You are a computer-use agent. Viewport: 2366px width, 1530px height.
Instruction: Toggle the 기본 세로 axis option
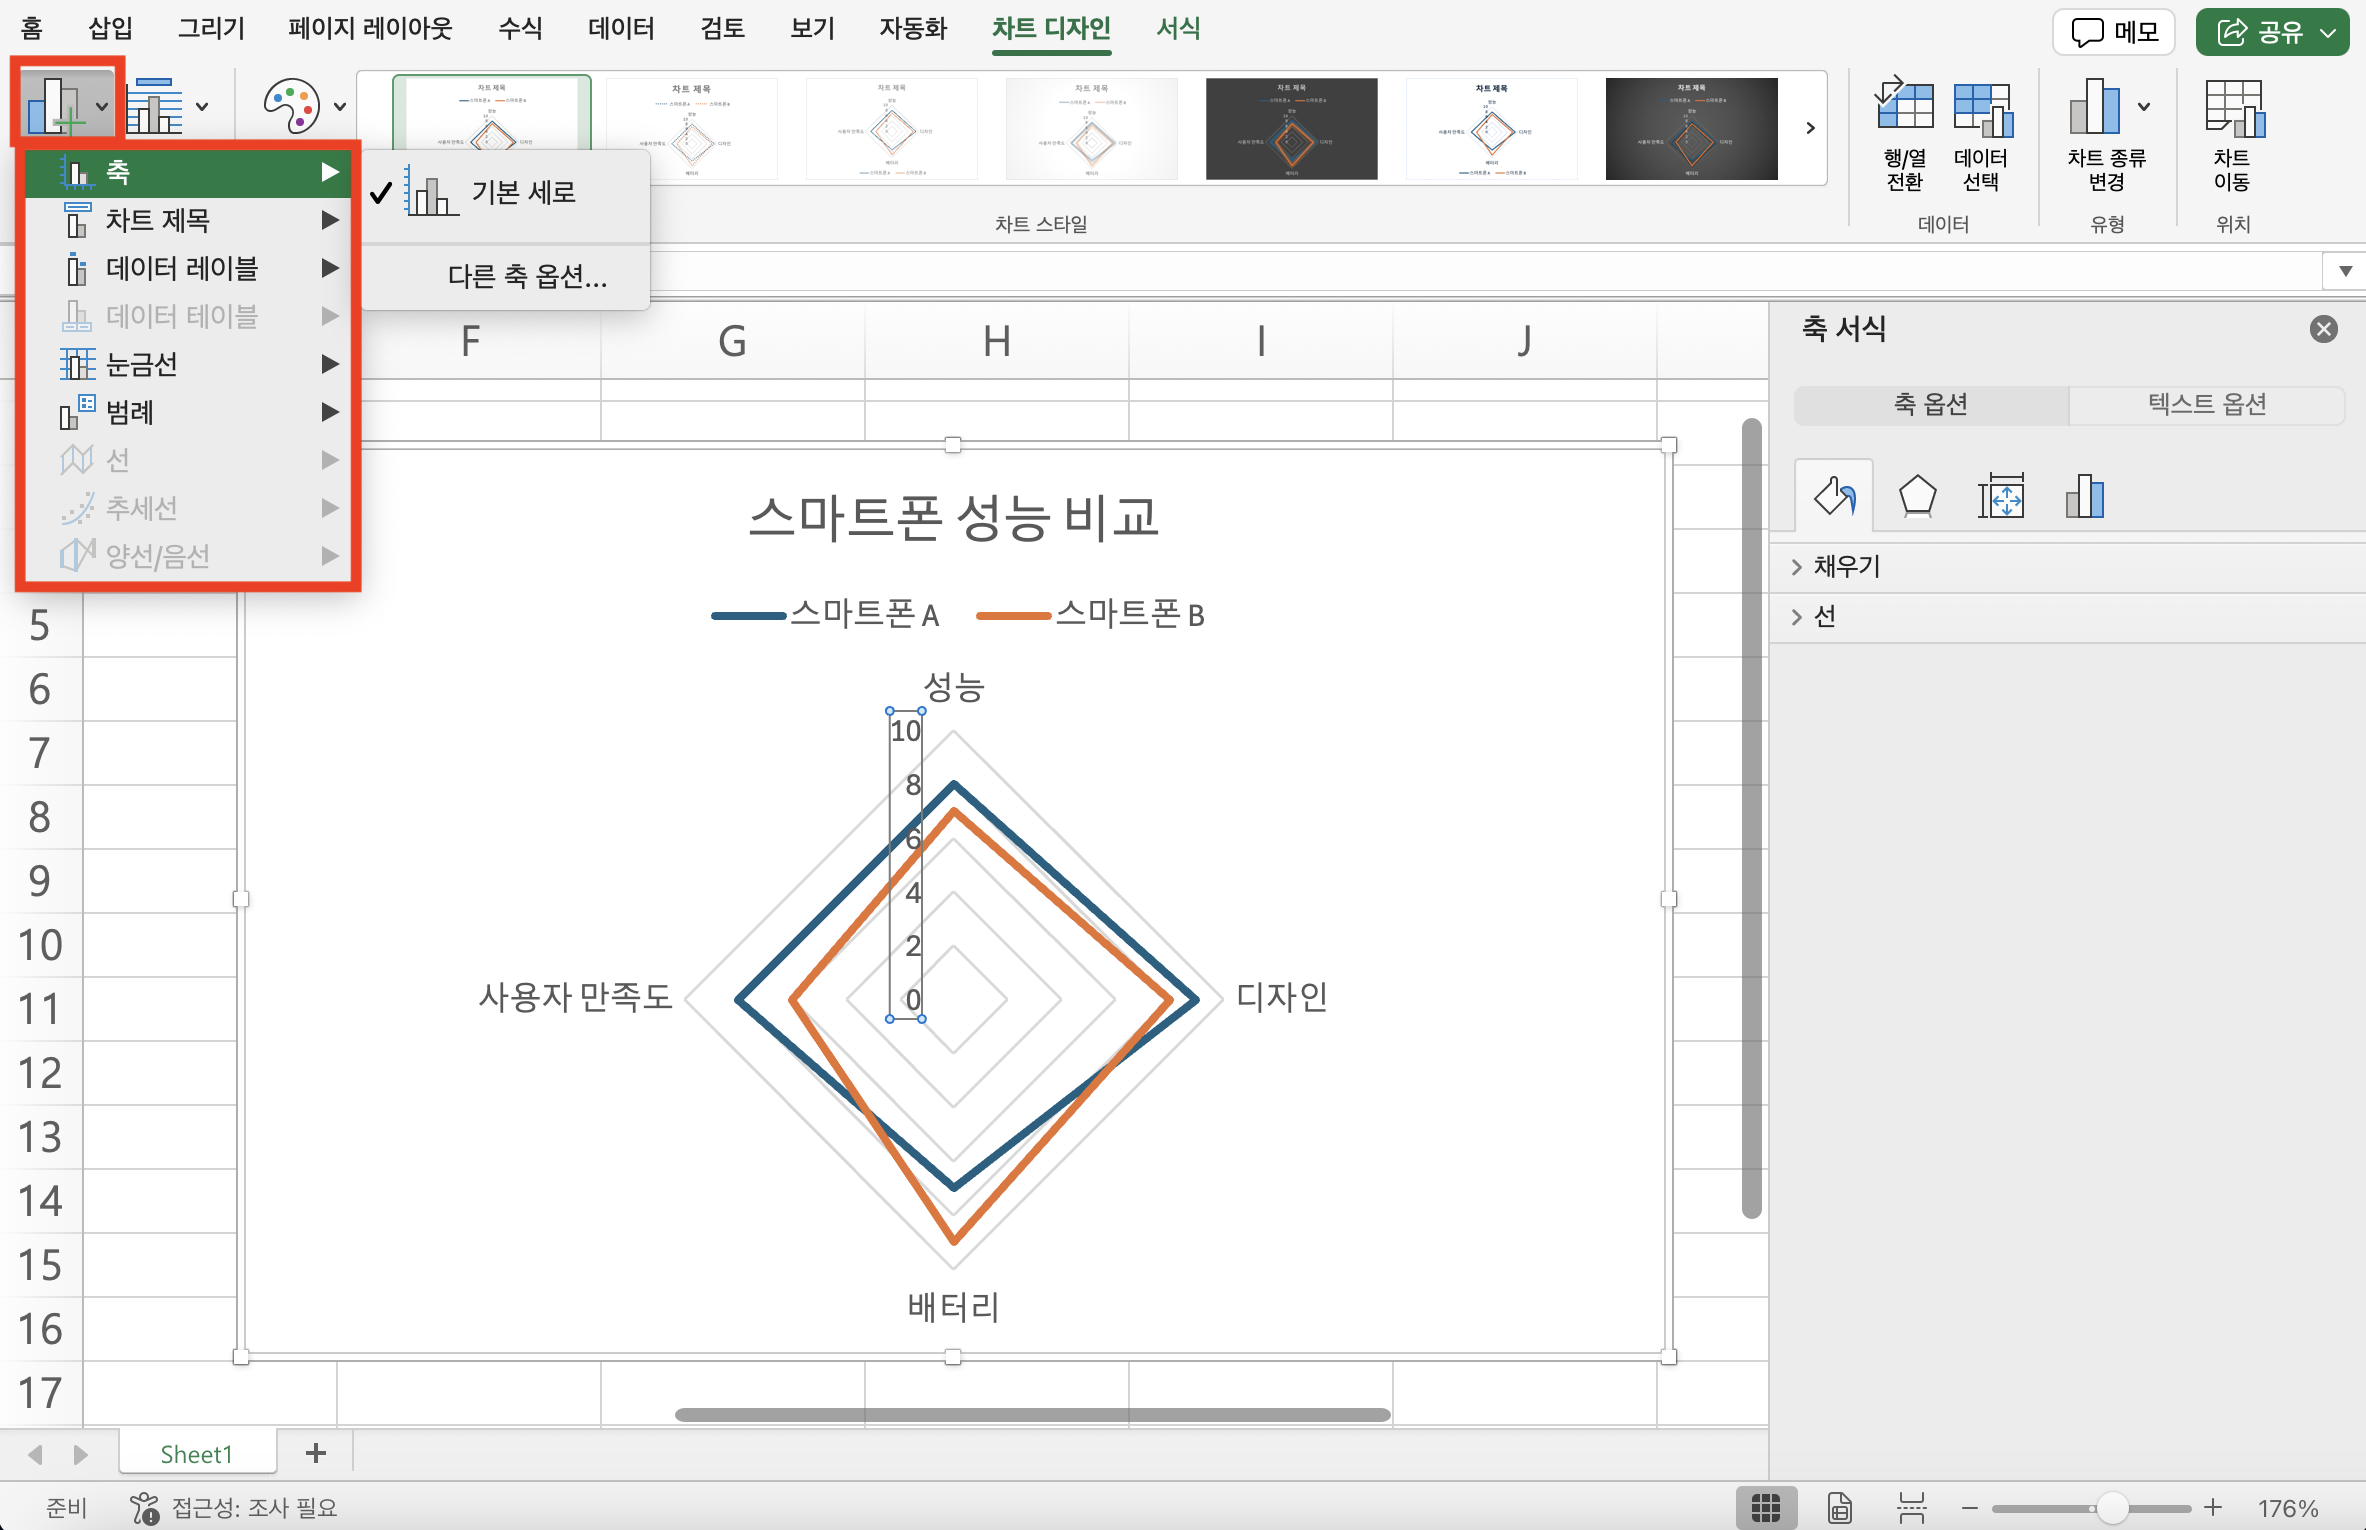click(505, 193)
